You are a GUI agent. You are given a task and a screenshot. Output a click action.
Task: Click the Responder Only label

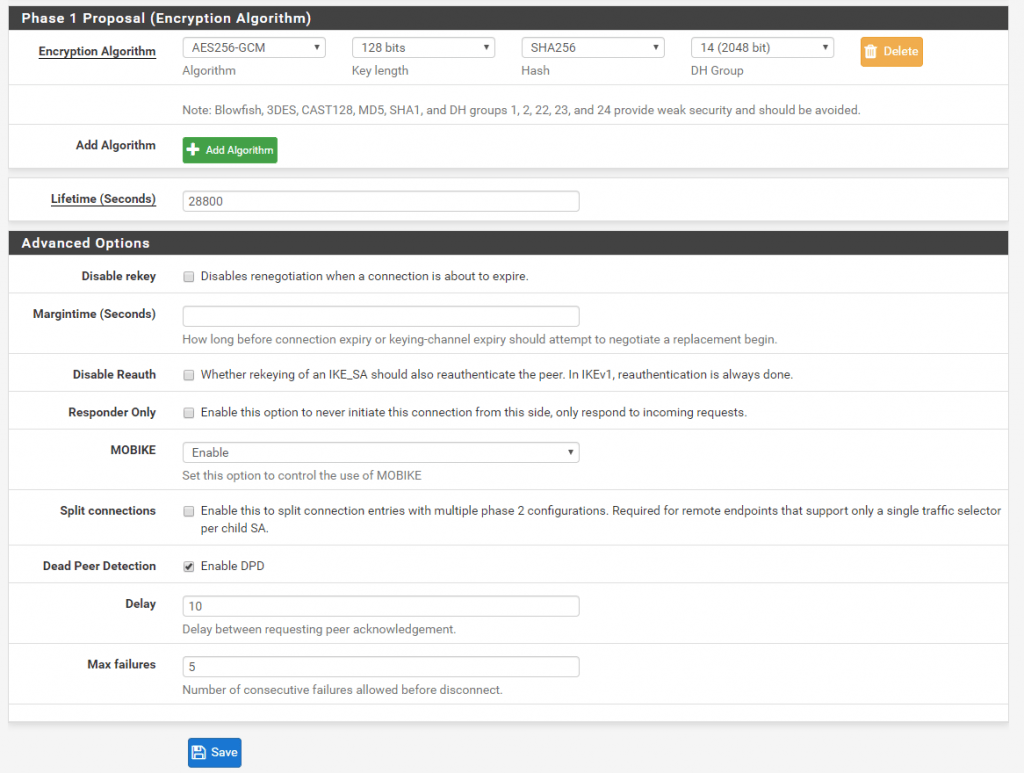coord(112,412)
